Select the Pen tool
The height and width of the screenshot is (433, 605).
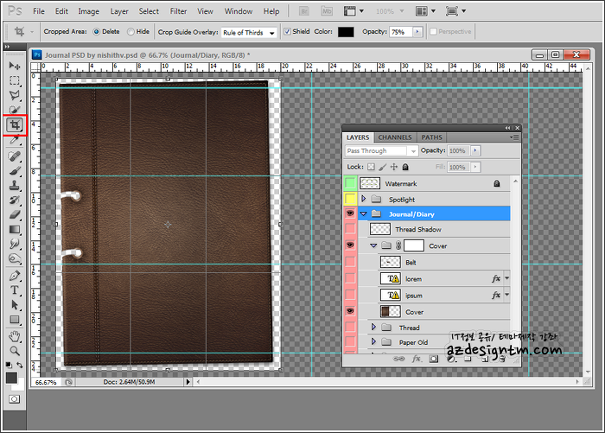click(15, 276)
